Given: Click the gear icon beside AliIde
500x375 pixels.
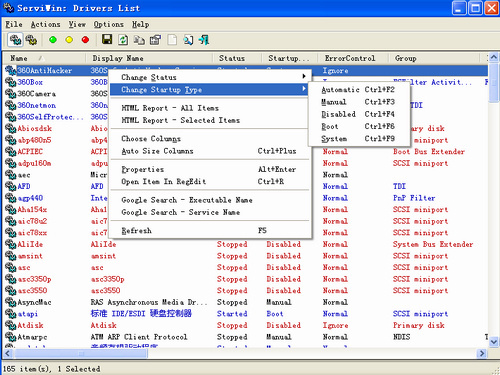Looking at the screenshot, I should tap(11, 244).
